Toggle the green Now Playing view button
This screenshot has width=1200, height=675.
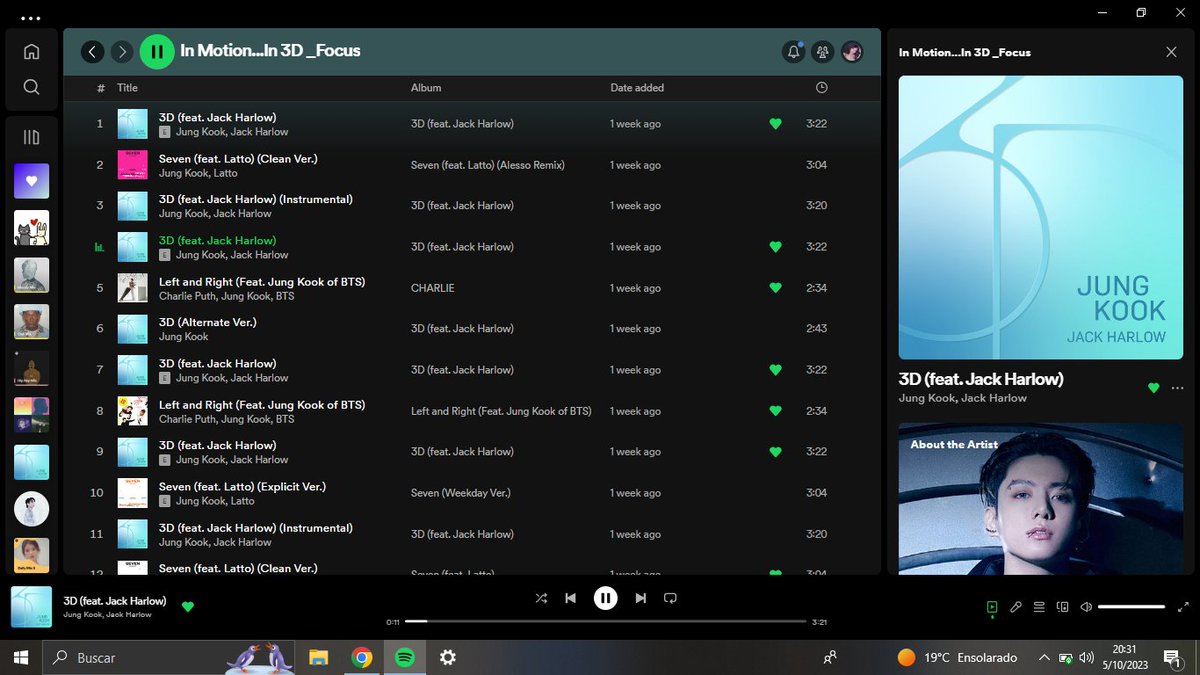point(991,606)
